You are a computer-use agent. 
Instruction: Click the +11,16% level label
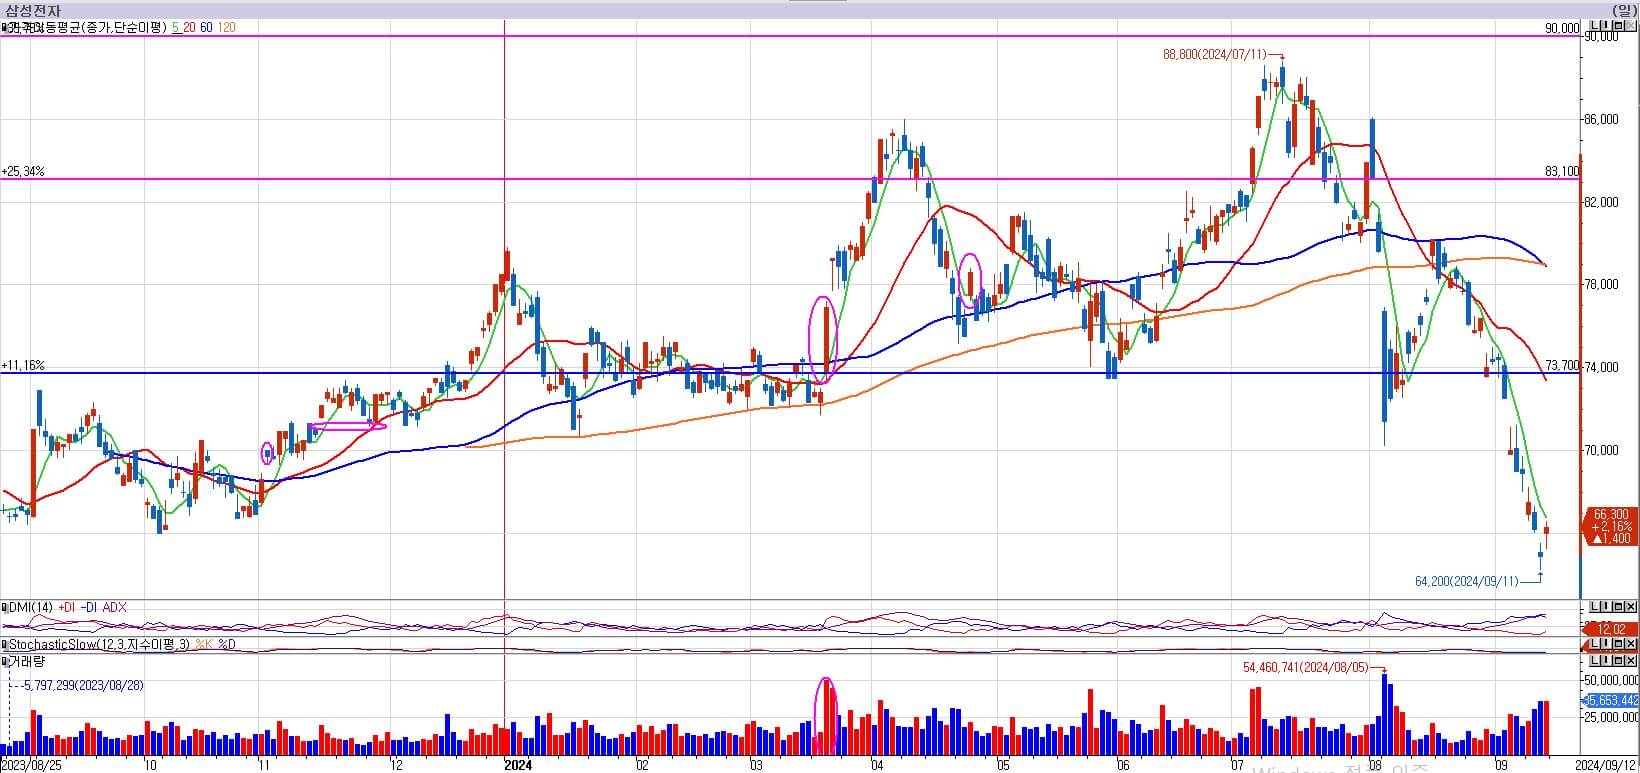(23, 366)
